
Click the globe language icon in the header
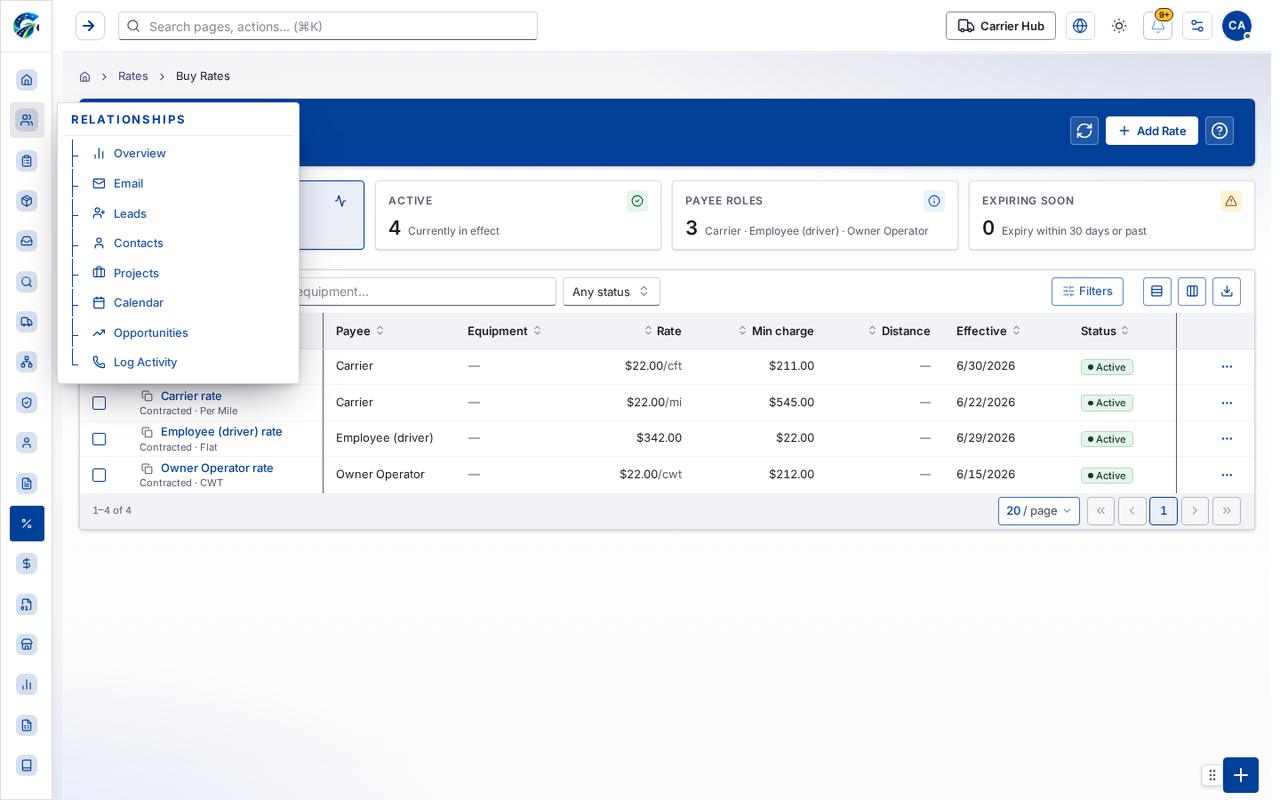pos(1080,26)
